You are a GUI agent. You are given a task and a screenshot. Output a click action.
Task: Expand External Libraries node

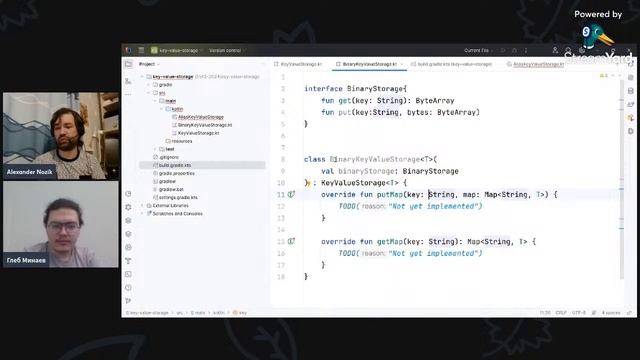pyautogui.click(x=142, y=205)
